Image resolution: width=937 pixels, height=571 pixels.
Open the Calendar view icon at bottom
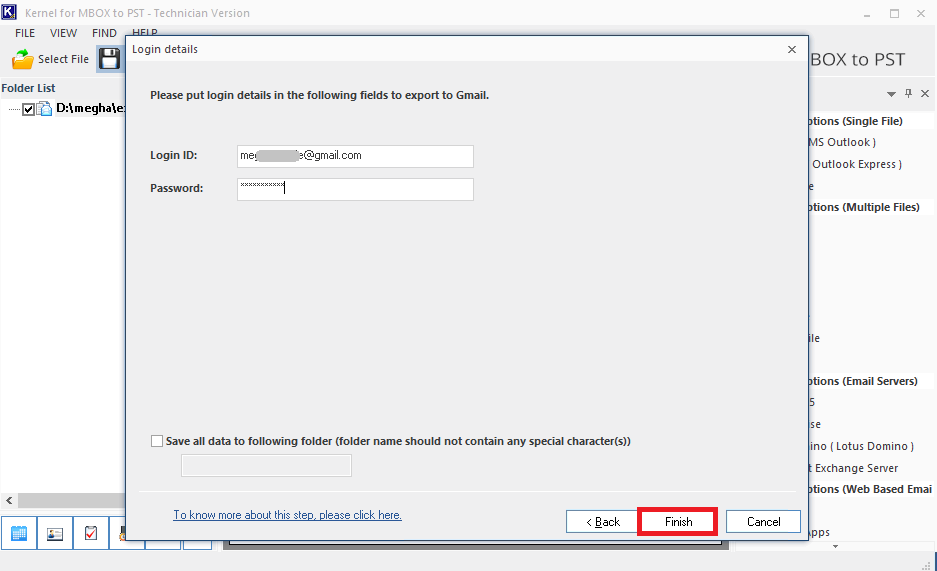tap(19, 533)
